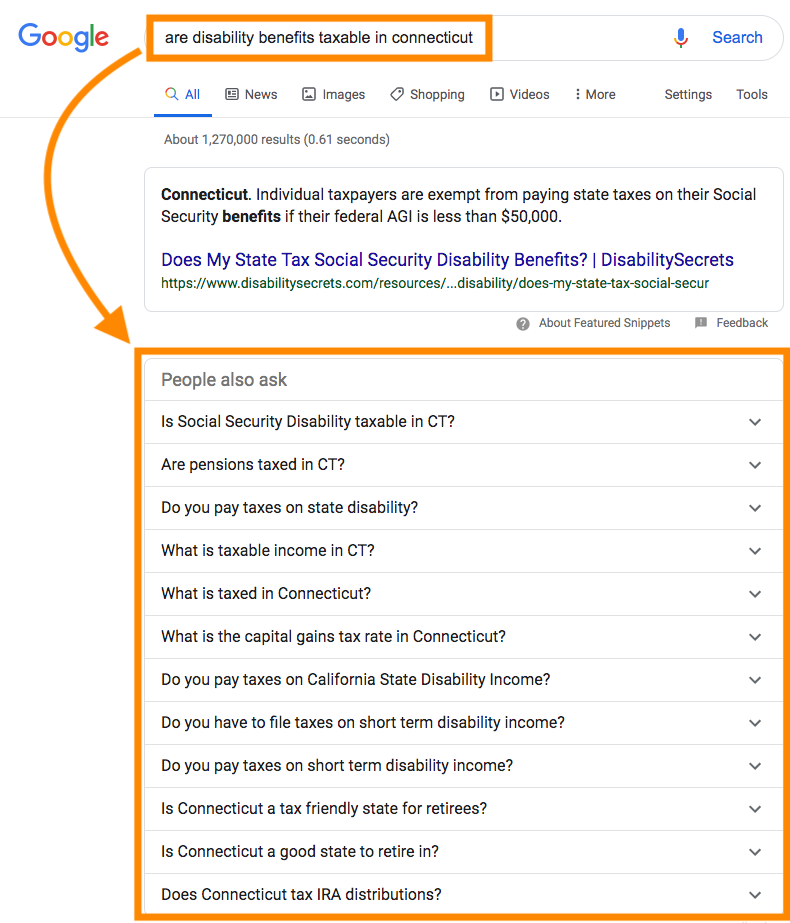Switch to the News tab
The image size is (790, 923).
click(251, 95)
